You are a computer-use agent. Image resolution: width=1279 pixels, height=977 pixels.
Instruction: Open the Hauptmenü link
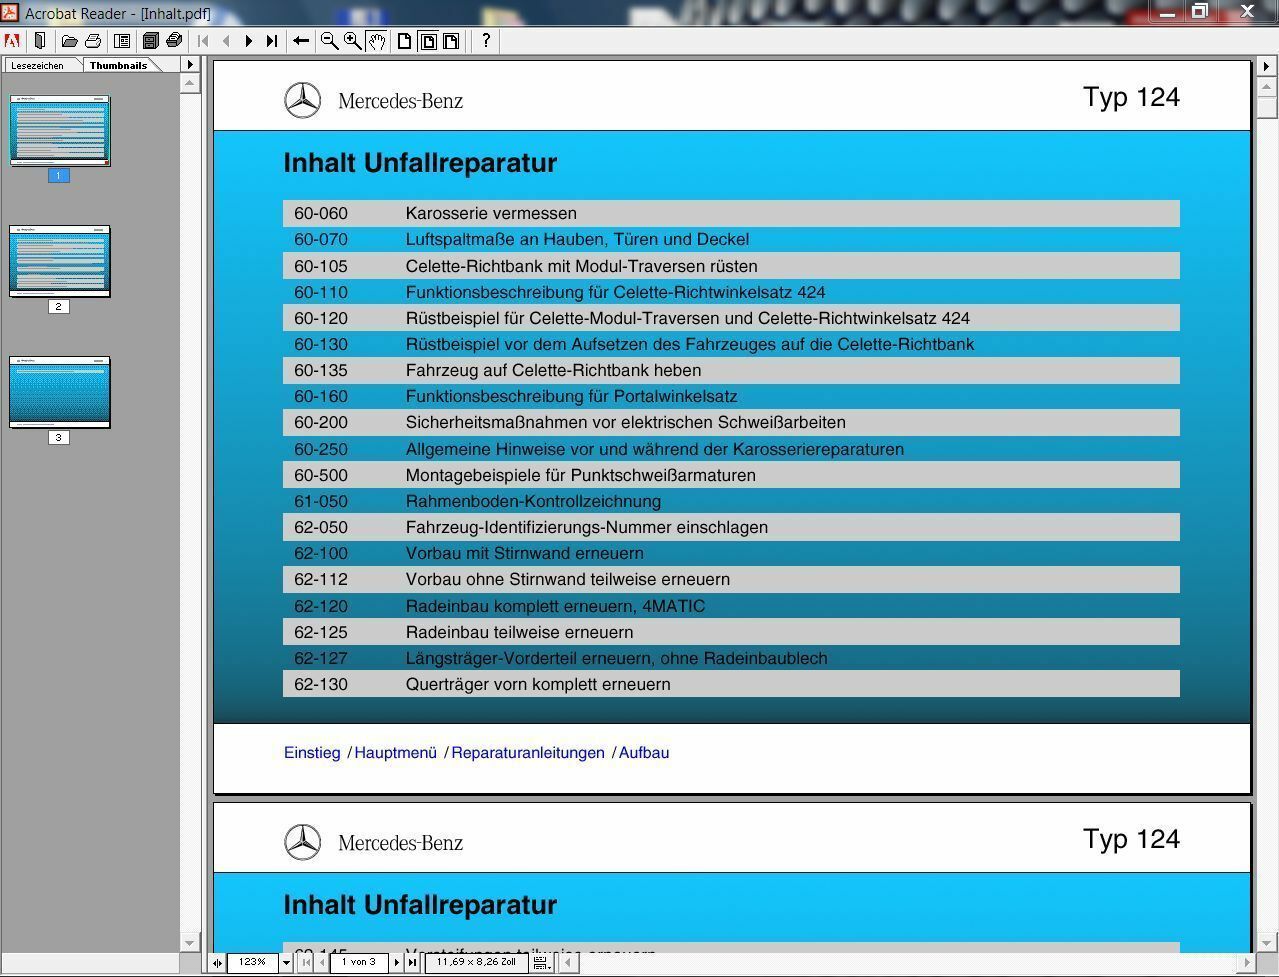pos(396,753)
